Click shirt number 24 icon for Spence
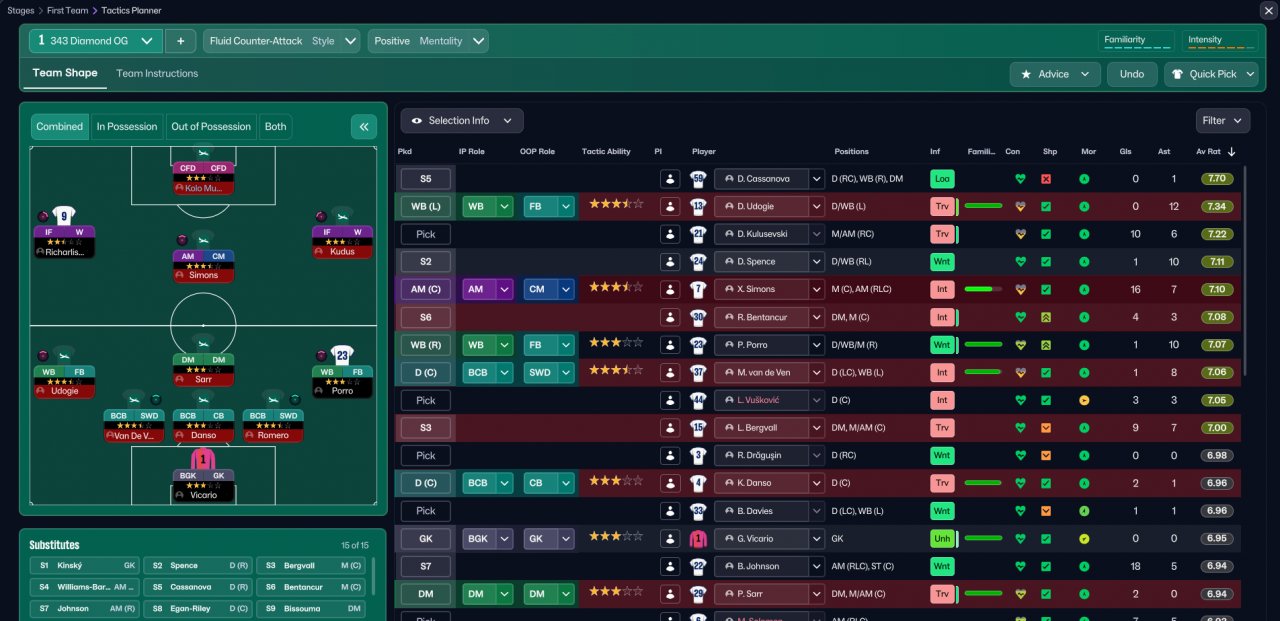This screenshot has height=621, width=1280. pyautogui.click(x=698, y=261)
